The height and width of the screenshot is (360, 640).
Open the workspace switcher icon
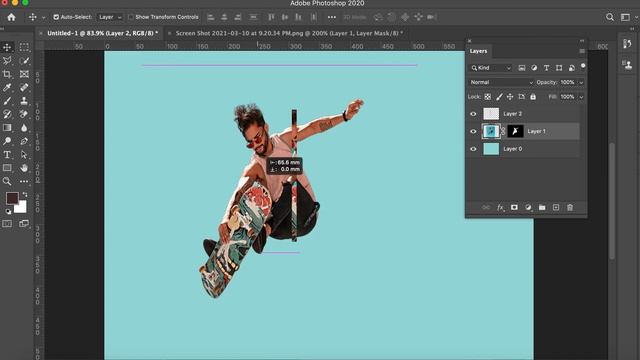tap(625, 17)
